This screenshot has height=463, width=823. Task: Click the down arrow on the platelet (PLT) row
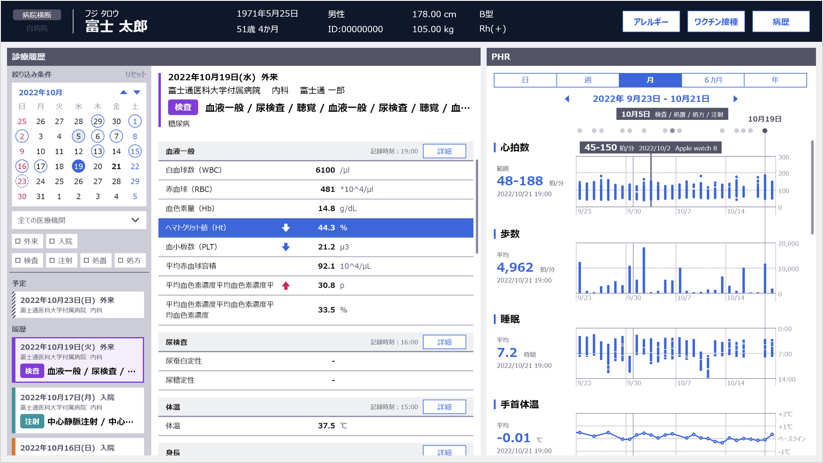point(286,247)
